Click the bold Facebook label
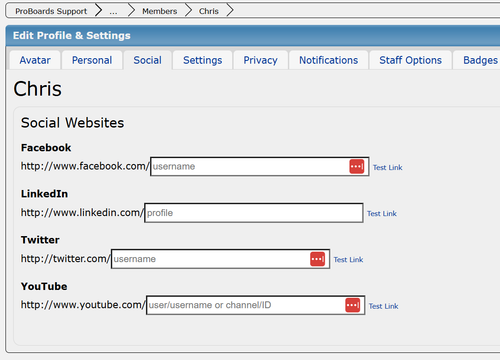 (x=46, y=148)
